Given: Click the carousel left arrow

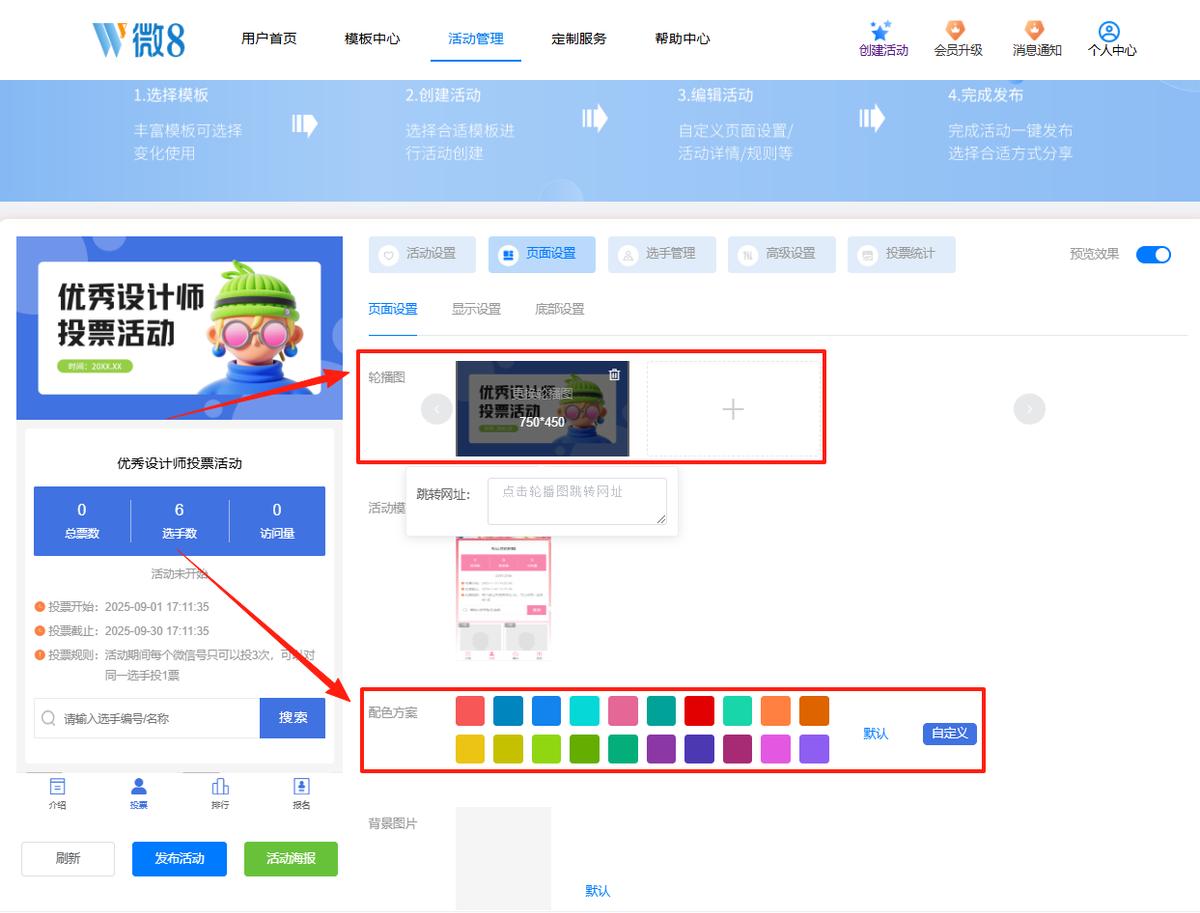Looking at the screenshot, I should pyautogui.click(x=437, y=408).
